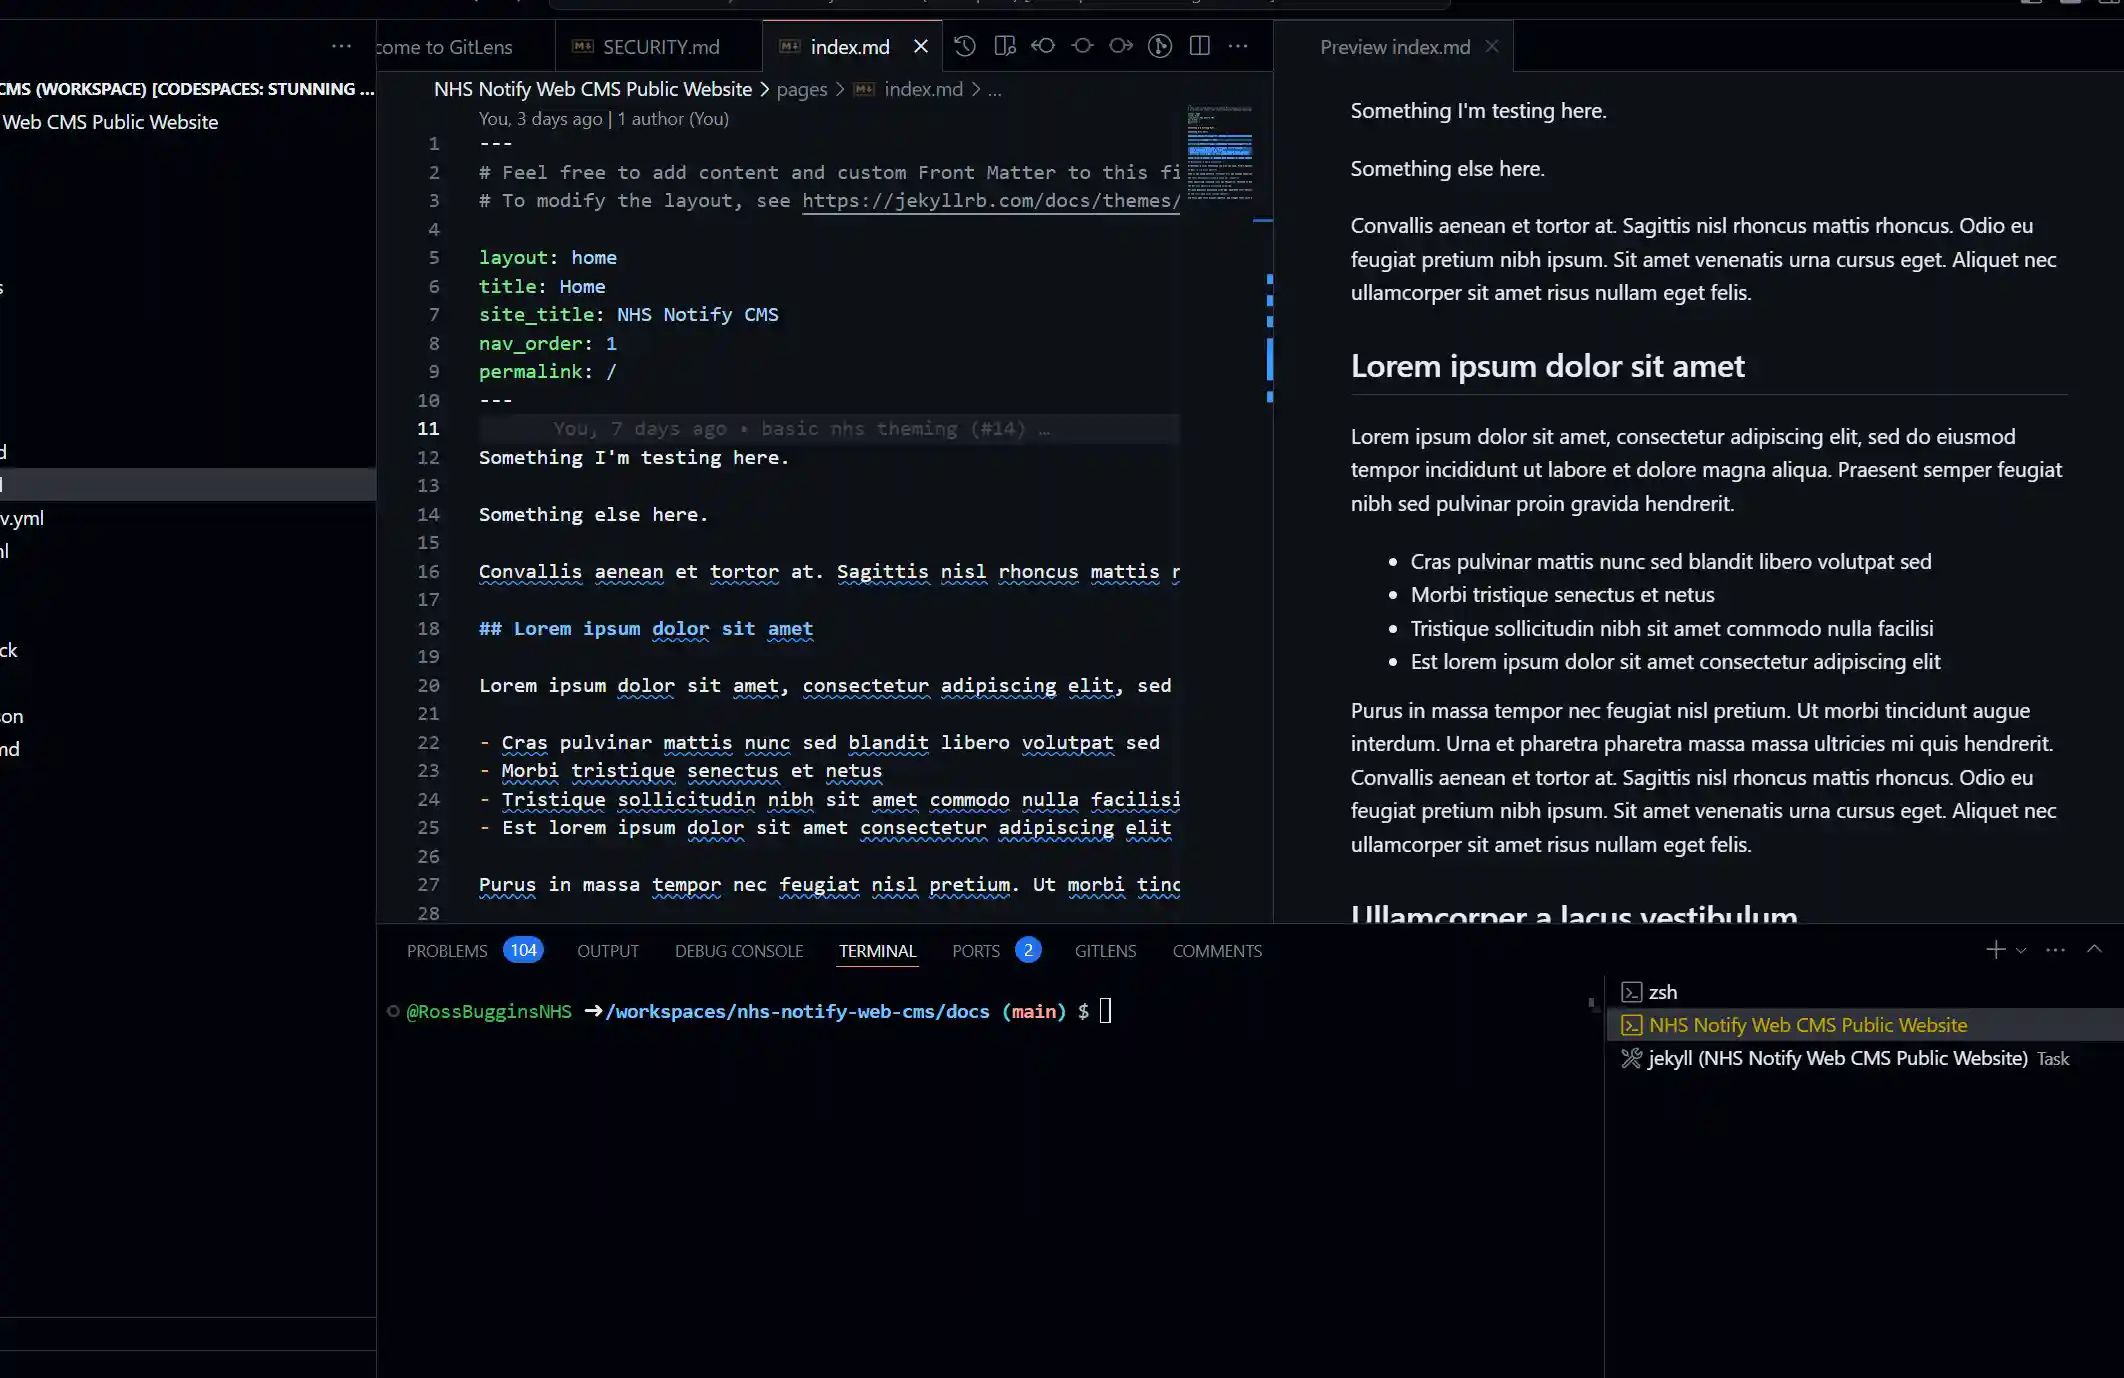Split the editor using the split icon
2124x1378 pixels.
coord(1199,46)
